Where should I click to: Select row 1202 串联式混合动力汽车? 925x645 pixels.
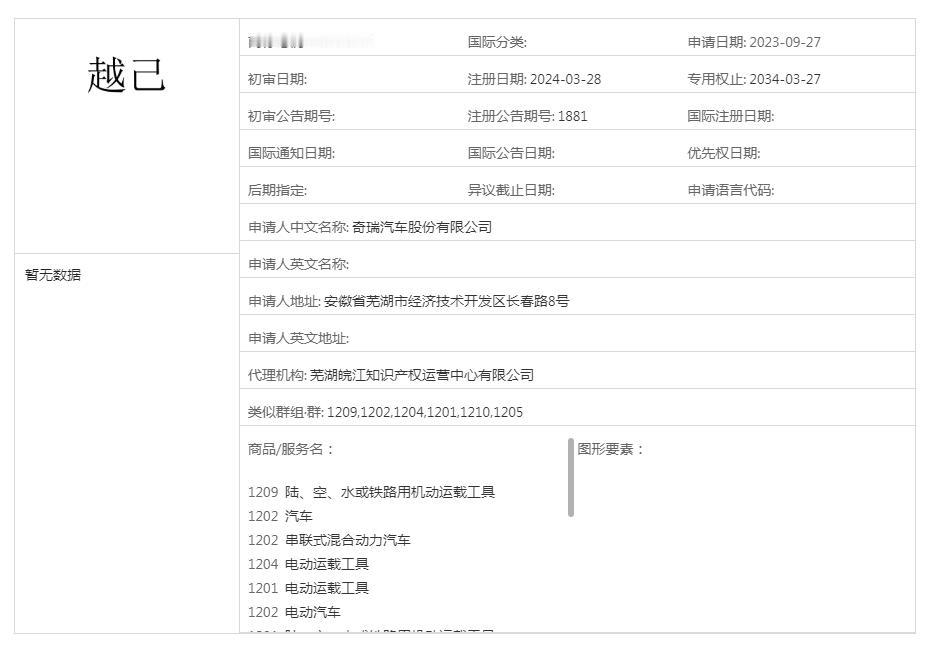(329, 541)
